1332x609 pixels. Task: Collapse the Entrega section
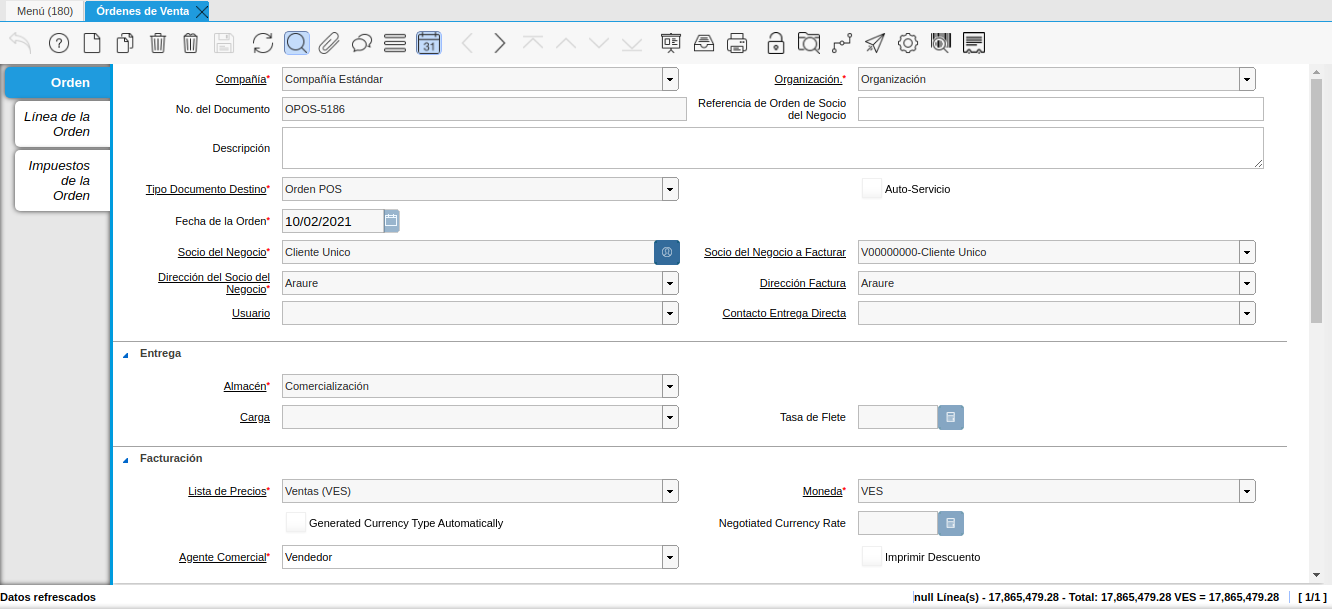point(126,354)
